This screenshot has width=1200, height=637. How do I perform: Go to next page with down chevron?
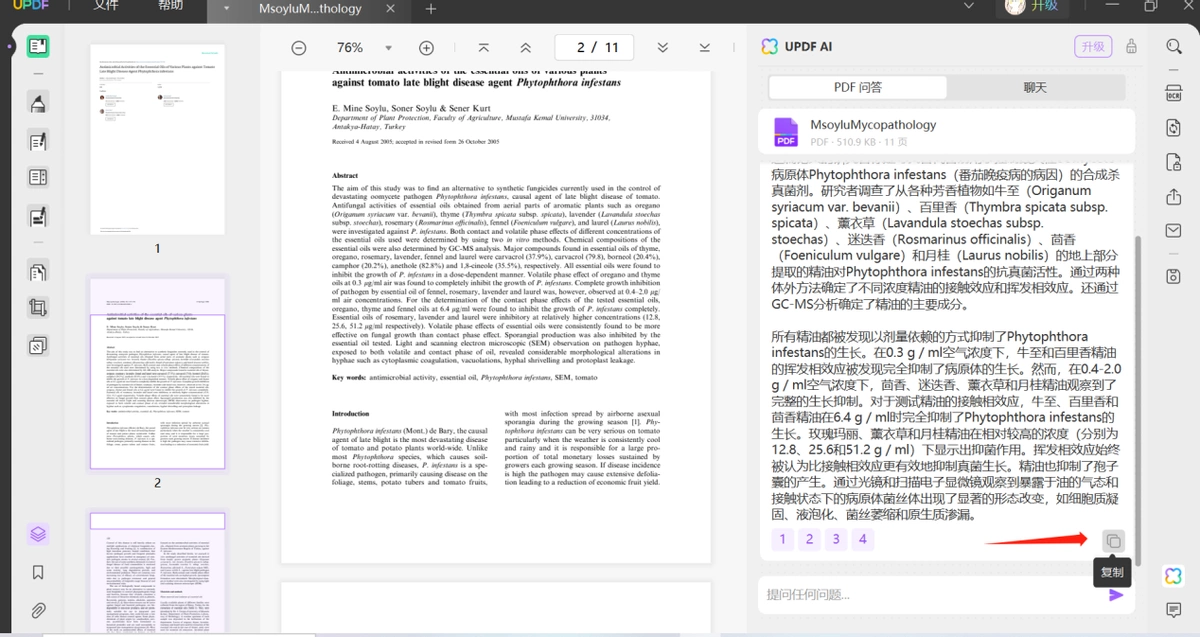pyautogui.click(x=663, y=48)
